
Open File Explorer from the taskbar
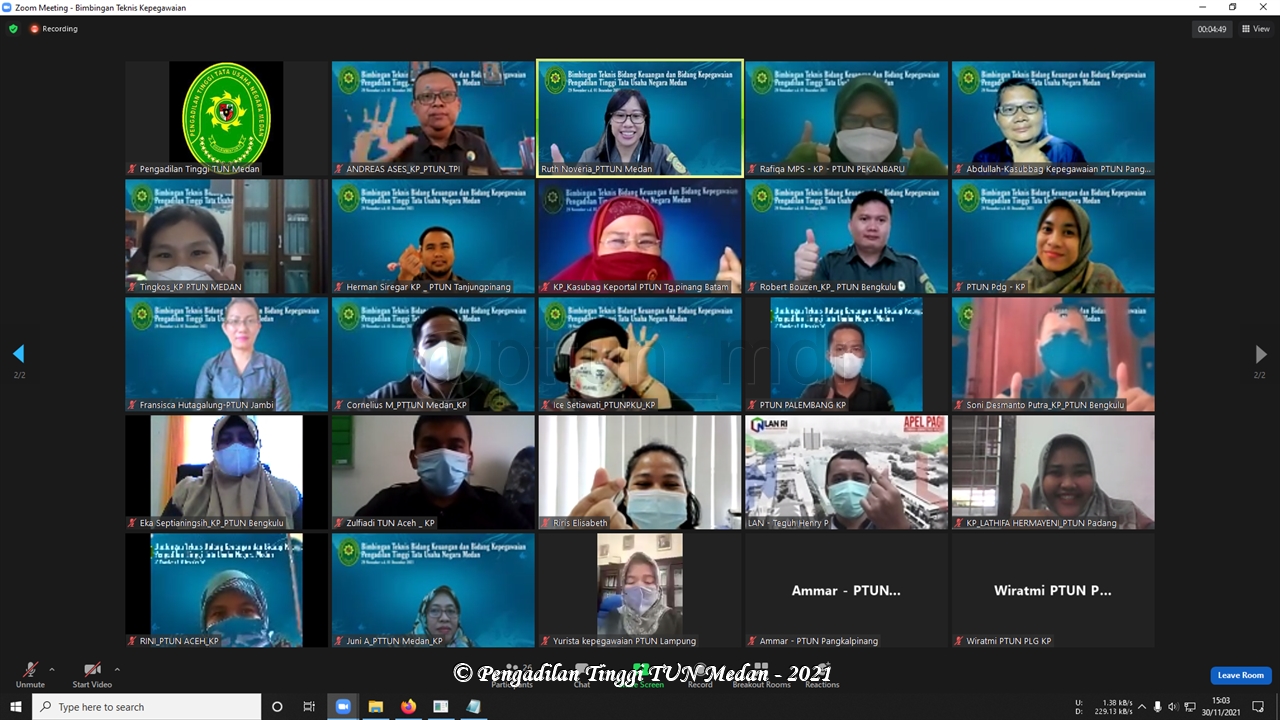pos(375,707)
